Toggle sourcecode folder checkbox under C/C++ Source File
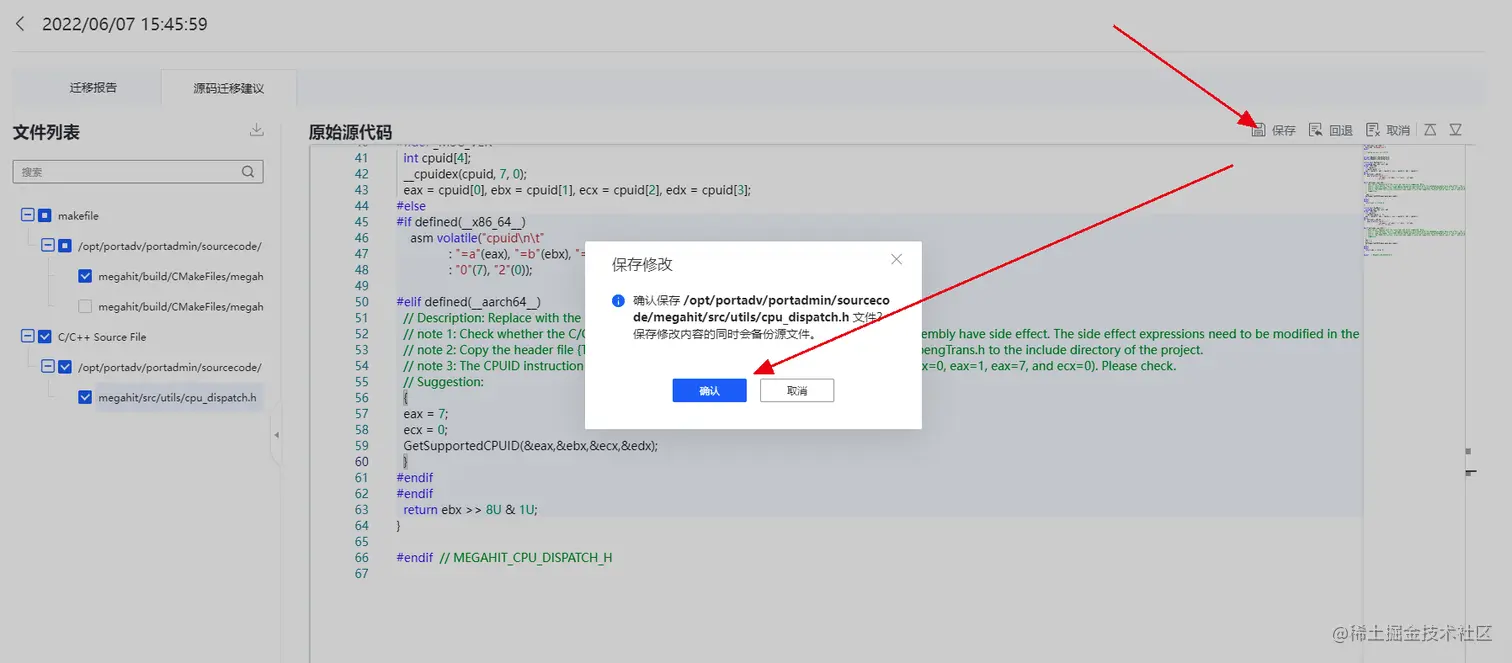The image size is (1512, 663). tap(65, 367)
